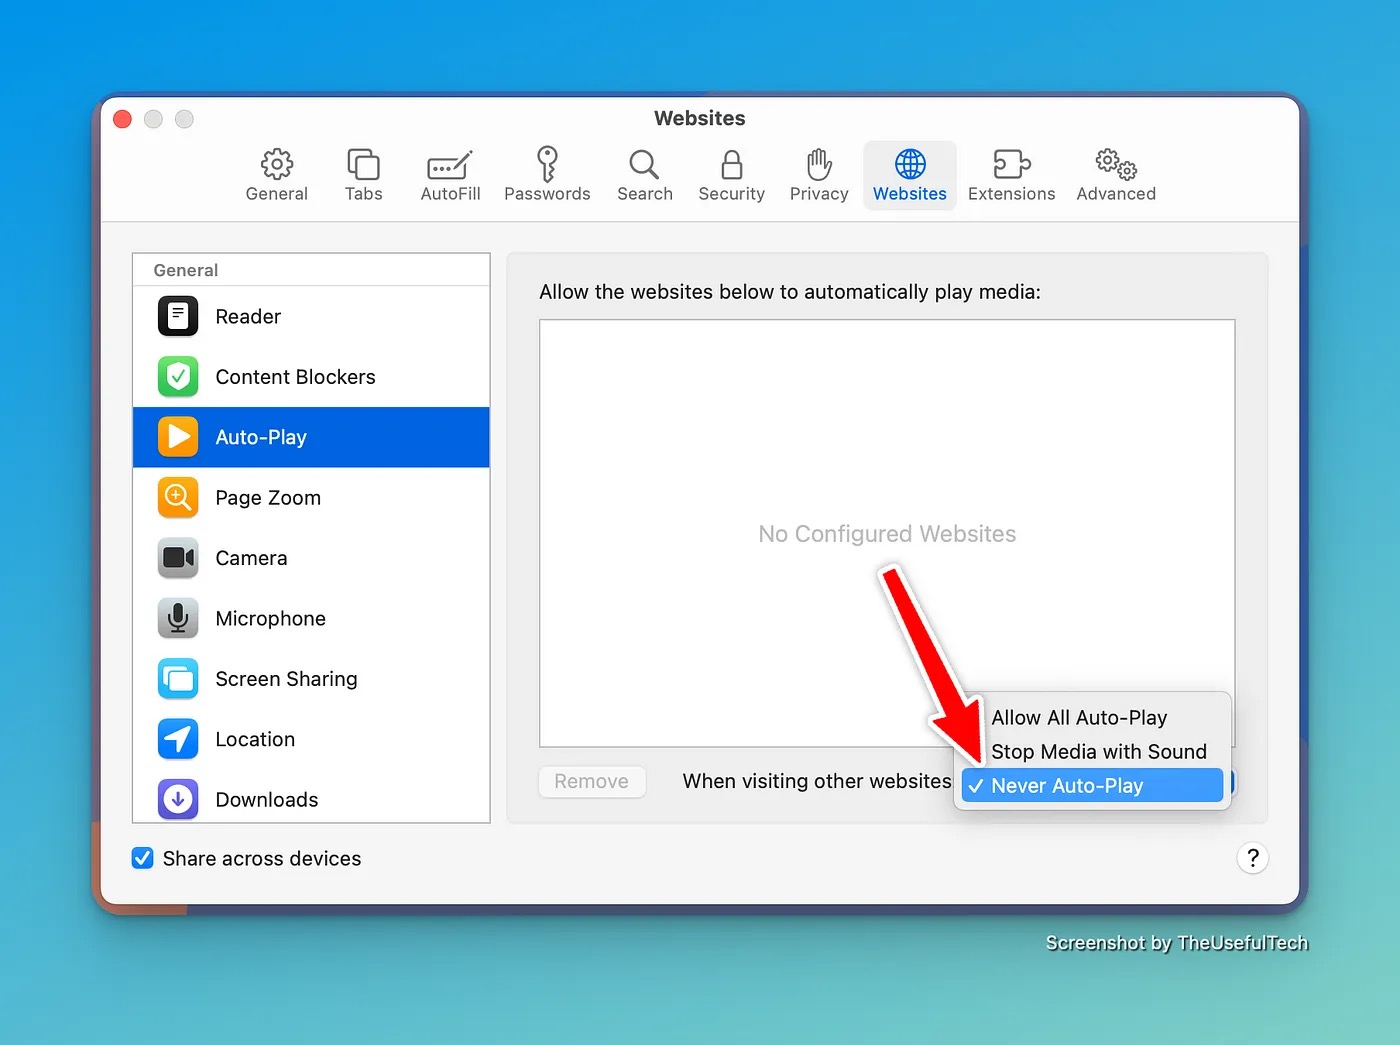Select the Auto-Play row label
This screenshot has width=1400, height=1045.
pos(261,437)
